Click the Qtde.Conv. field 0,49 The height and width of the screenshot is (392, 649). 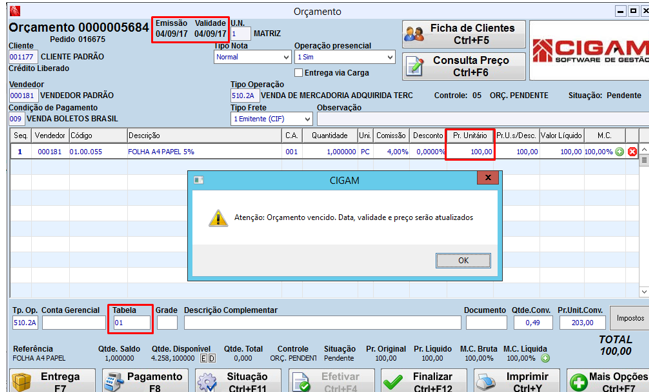tap(533, 322)
